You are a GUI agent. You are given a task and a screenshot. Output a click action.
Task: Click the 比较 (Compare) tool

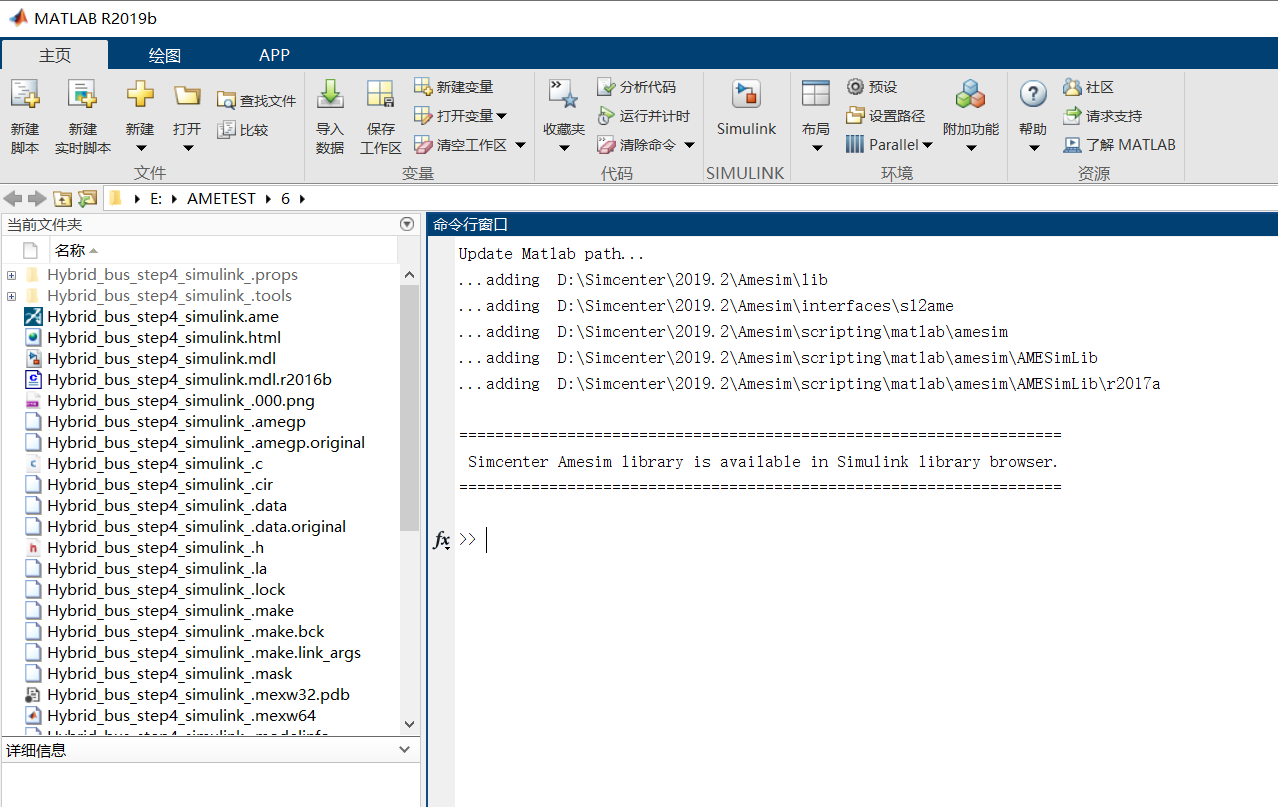point(244,128)
